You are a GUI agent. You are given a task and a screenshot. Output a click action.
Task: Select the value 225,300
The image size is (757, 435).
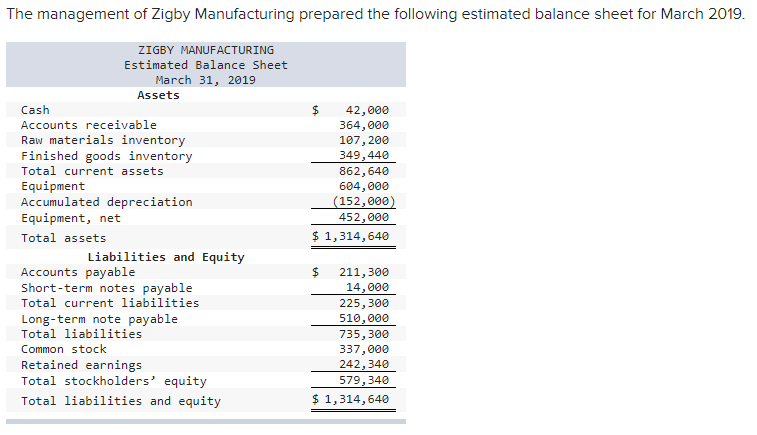click(x=364, y=303)
